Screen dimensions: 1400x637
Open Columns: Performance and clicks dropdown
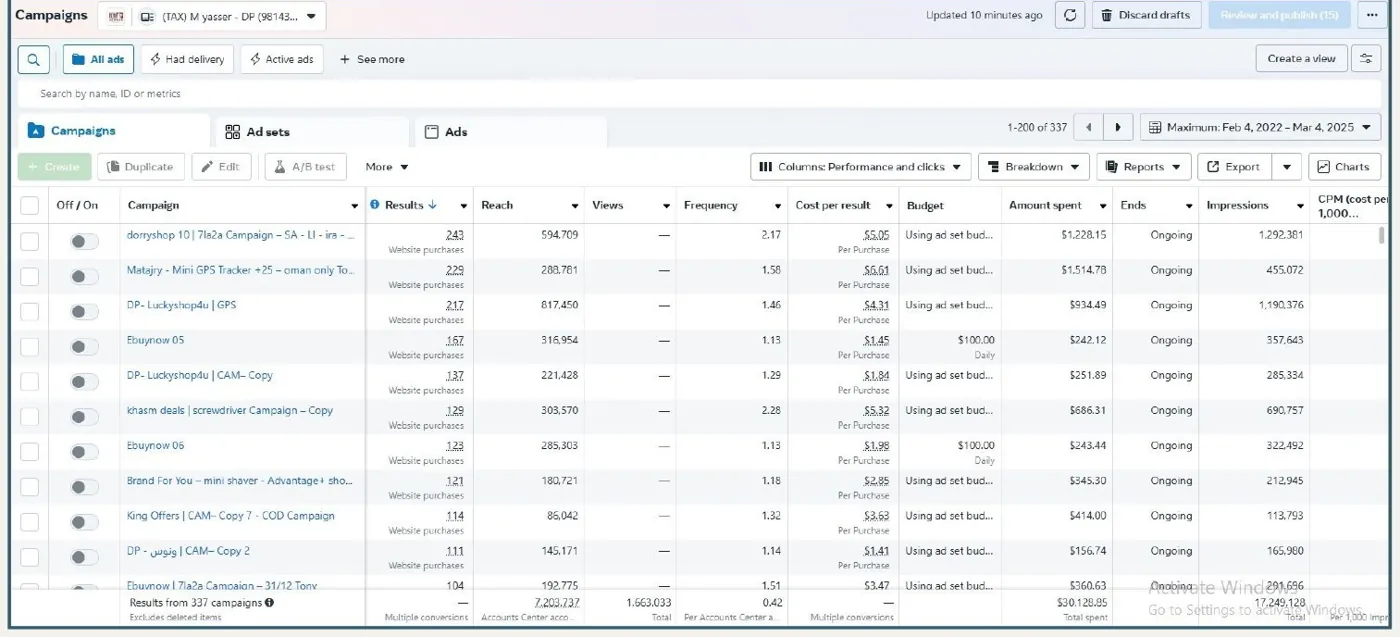[860, 167]
